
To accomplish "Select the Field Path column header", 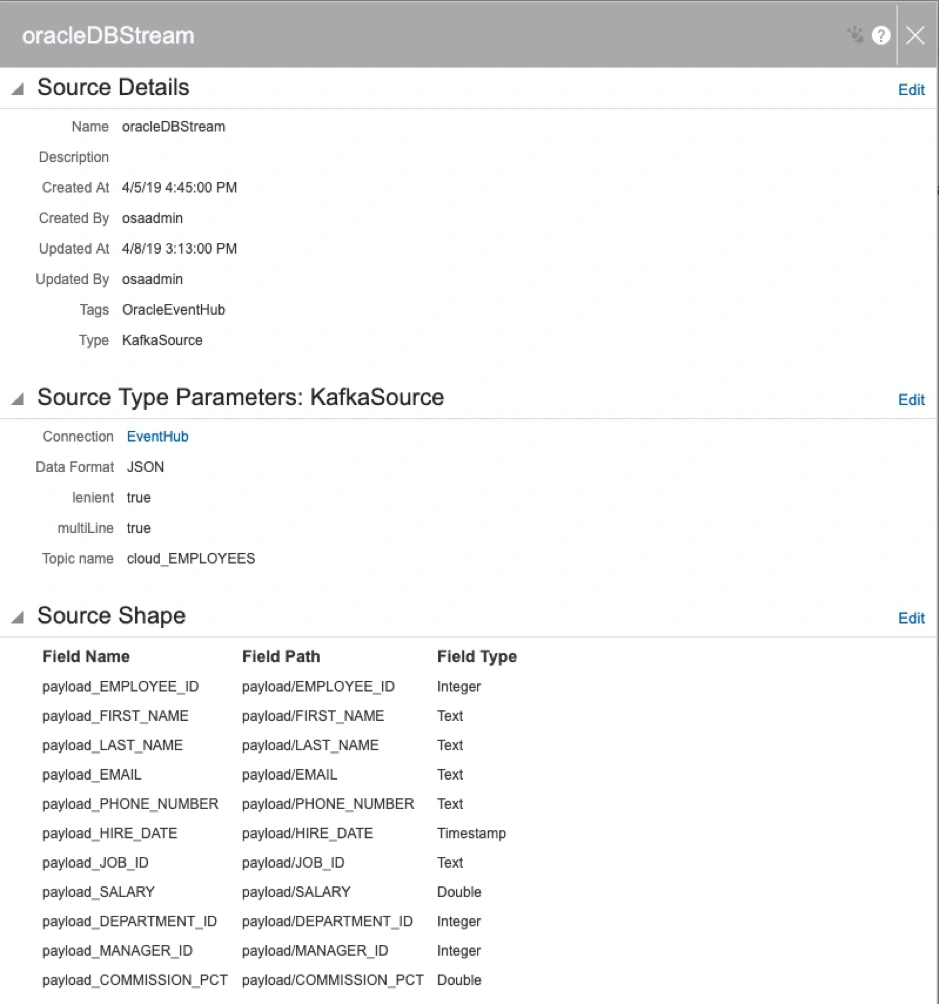I will tap(281, 656).
